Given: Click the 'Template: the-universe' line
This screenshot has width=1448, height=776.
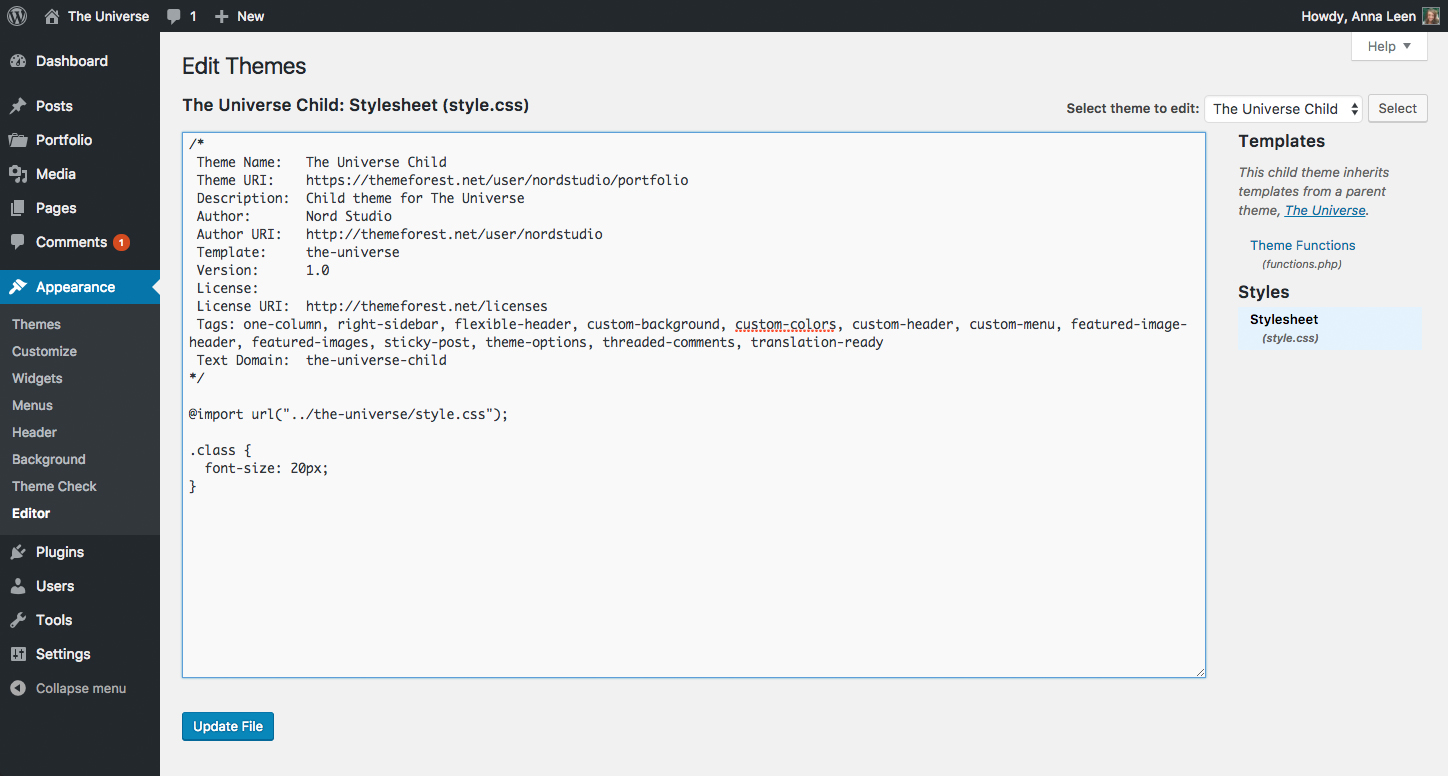Looking at the screenshot, I should point(298,252).
